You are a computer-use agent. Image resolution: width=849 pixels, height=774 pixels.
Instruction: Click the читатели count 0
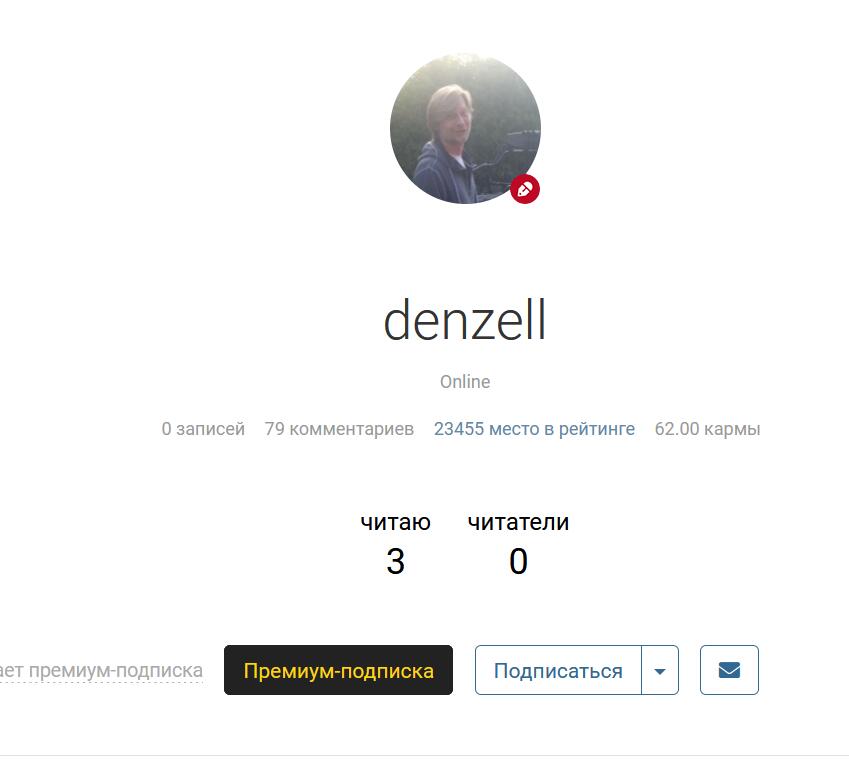[518, 561]
